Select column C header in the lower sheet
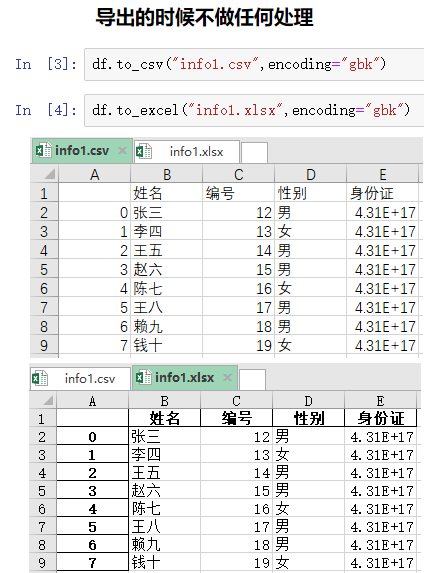Viewport: 435px width, 573px height. pyautogui.click(x=237, y=401)
